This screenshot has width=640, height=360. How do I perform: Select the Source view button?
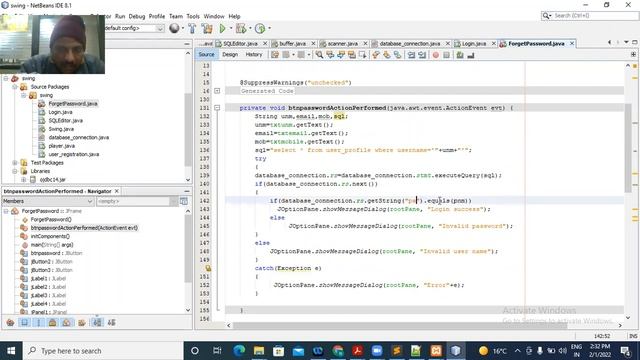tap(206, 54)
